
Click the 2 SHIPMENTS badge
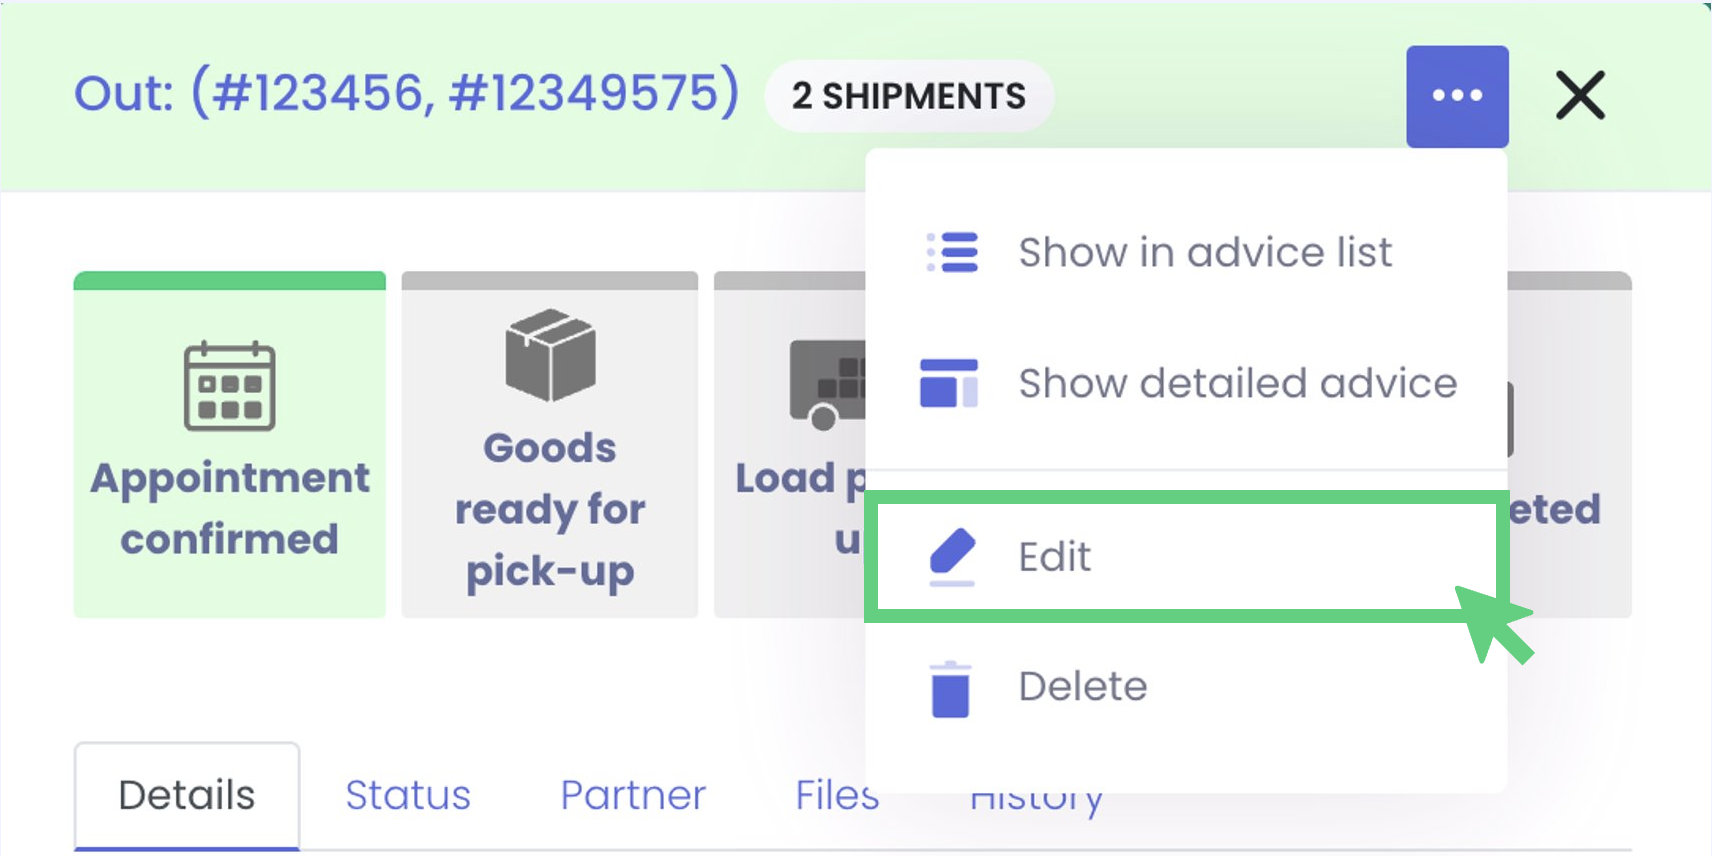pyautogui.click(x=908, y=96)
